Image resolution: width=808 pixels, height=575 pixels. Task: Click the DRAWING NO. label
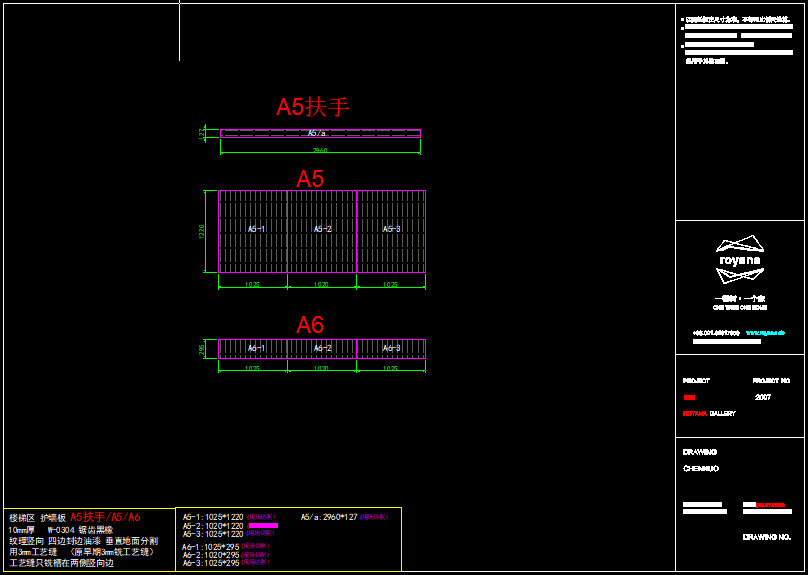[x=767, y=537]
